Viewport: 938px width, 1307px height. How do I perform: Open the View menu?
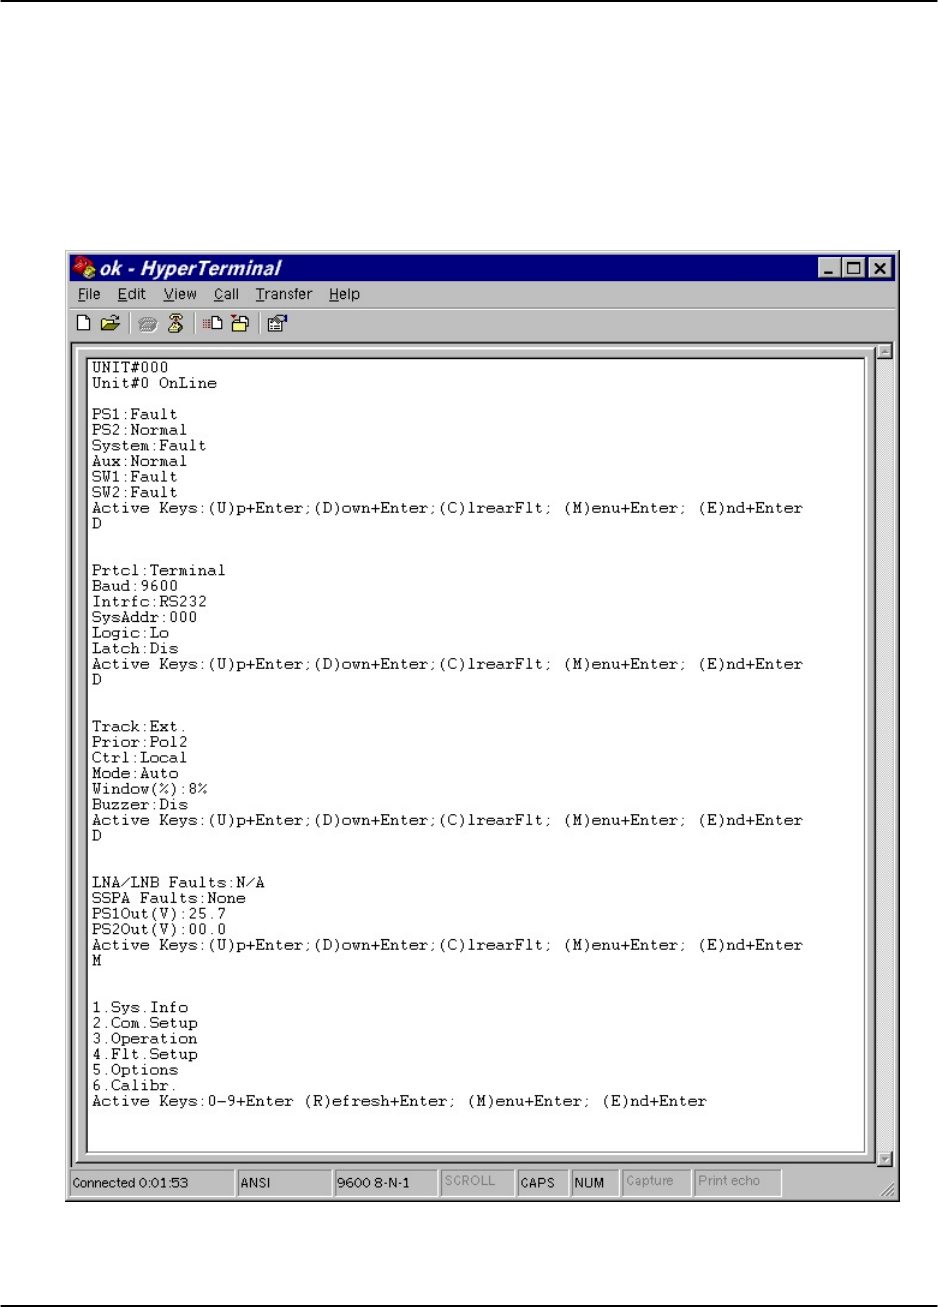pos(180,294)
